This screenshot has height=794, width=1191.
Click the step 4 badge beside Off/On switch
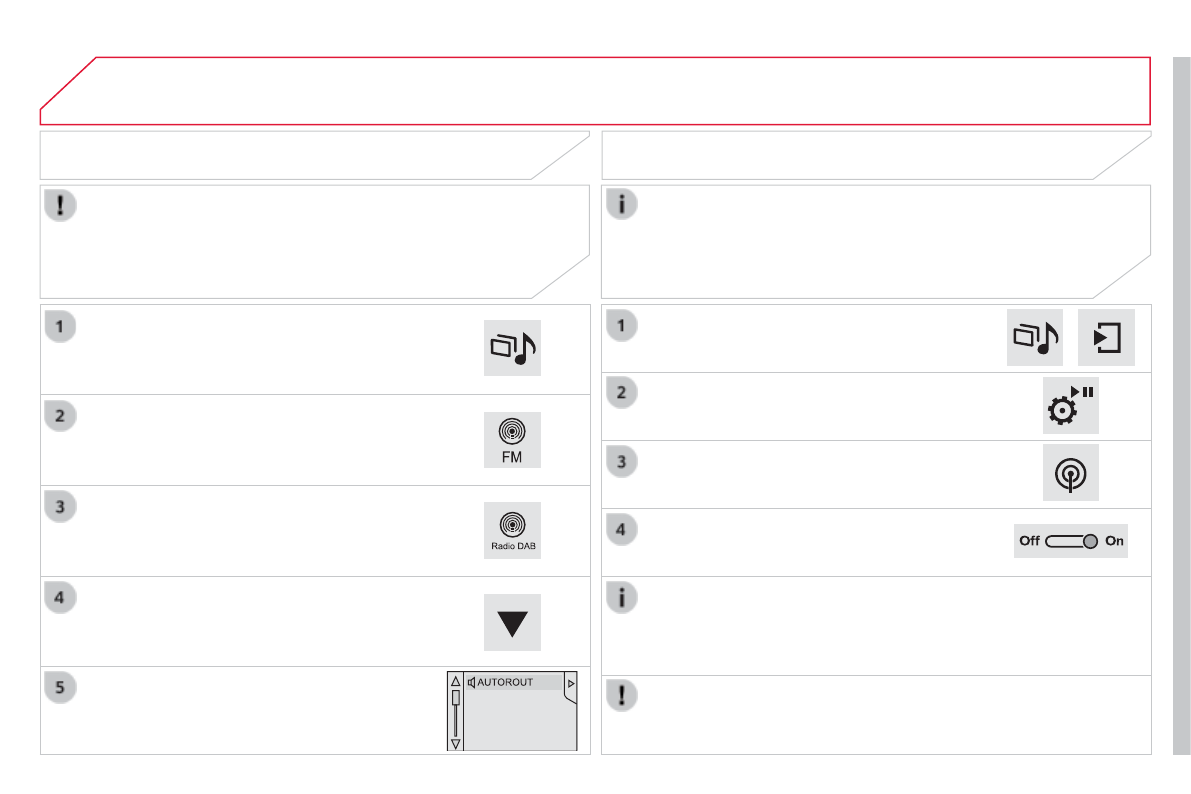[622, 530]
